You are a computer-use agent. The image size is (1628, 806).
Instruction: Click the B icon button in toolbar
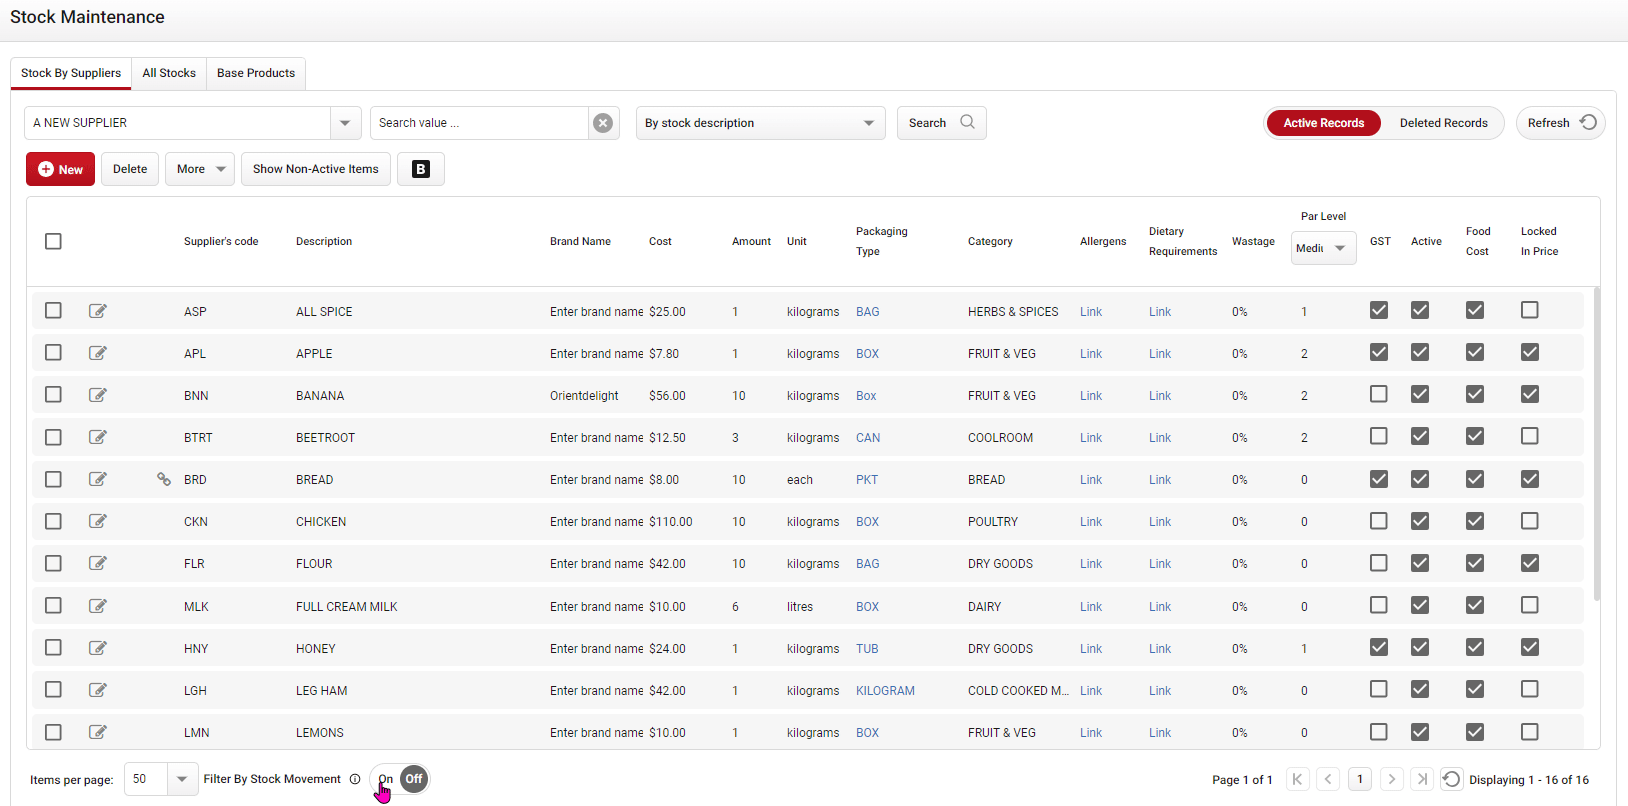421,169
